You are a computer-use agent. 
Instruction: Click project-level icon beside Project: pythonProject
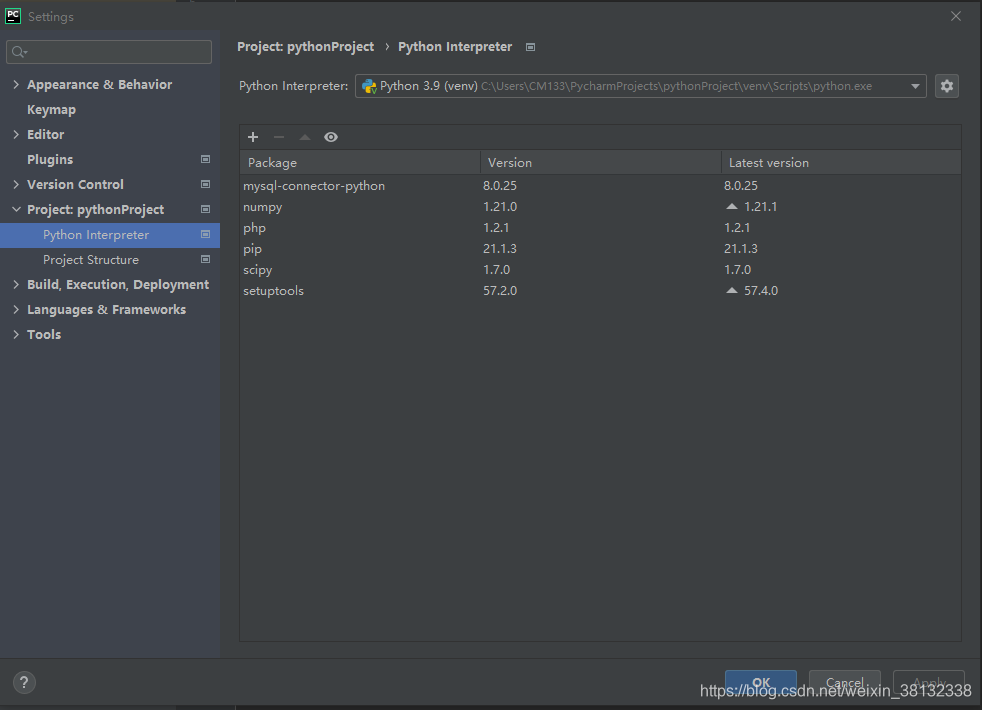[x=205, y=210]
